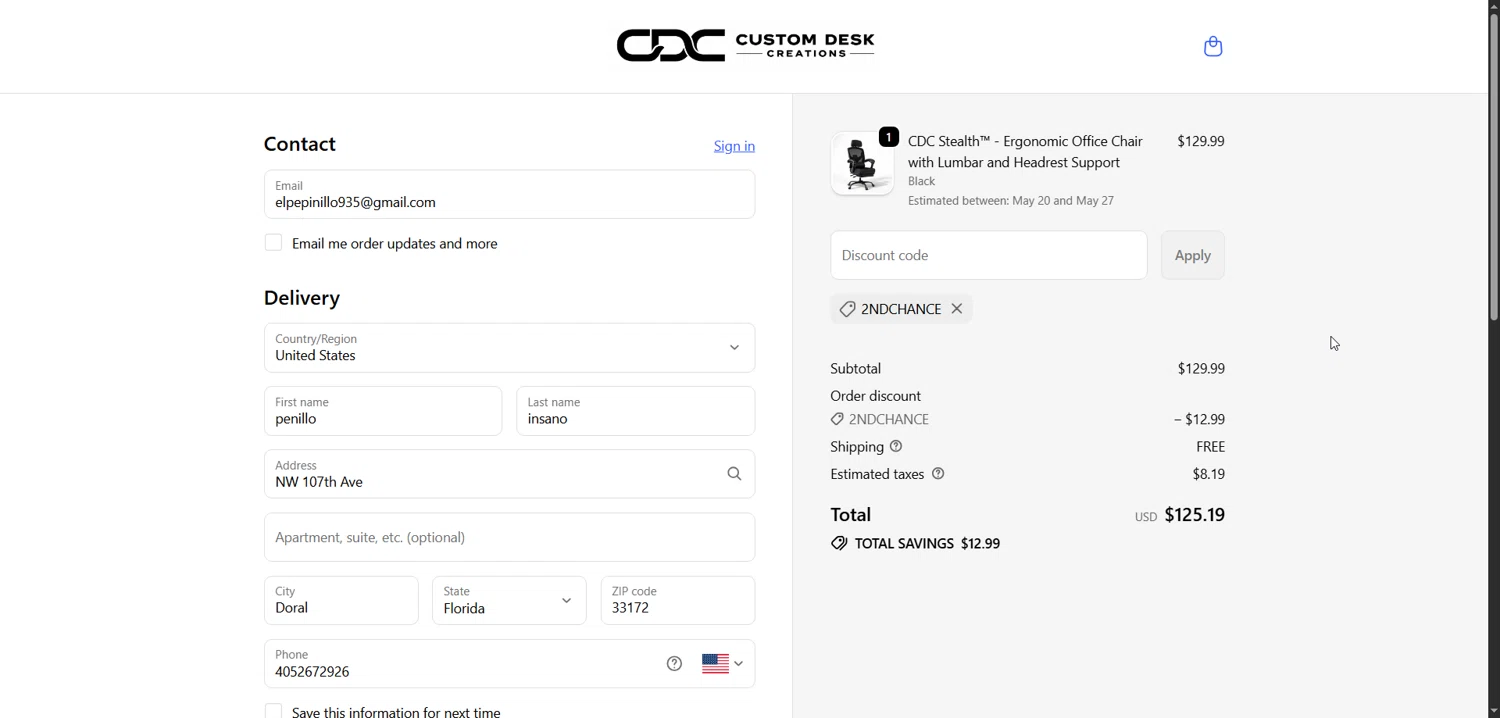Open the shopping bag cart icon
Image resolution: width=1500 pixels, height=718 pixels.
1213,46
